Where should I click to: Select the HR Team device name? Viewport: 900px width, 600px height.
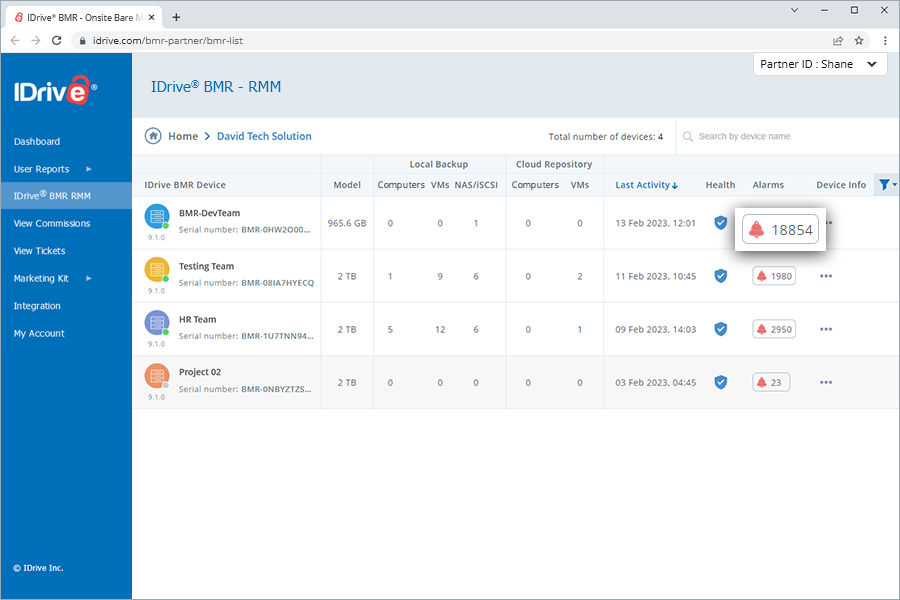(x=197, y=319)
